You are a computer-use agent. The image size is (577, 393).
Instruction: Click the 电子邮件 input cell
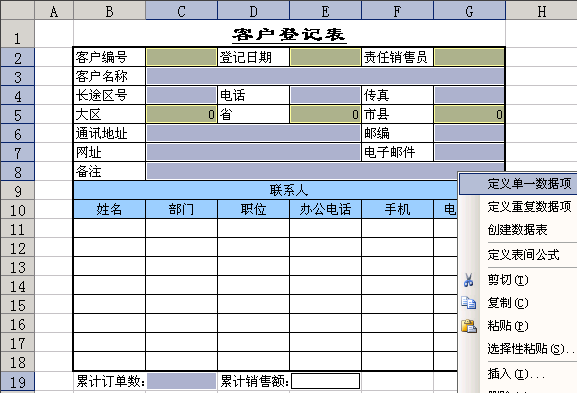click(469, 152)
